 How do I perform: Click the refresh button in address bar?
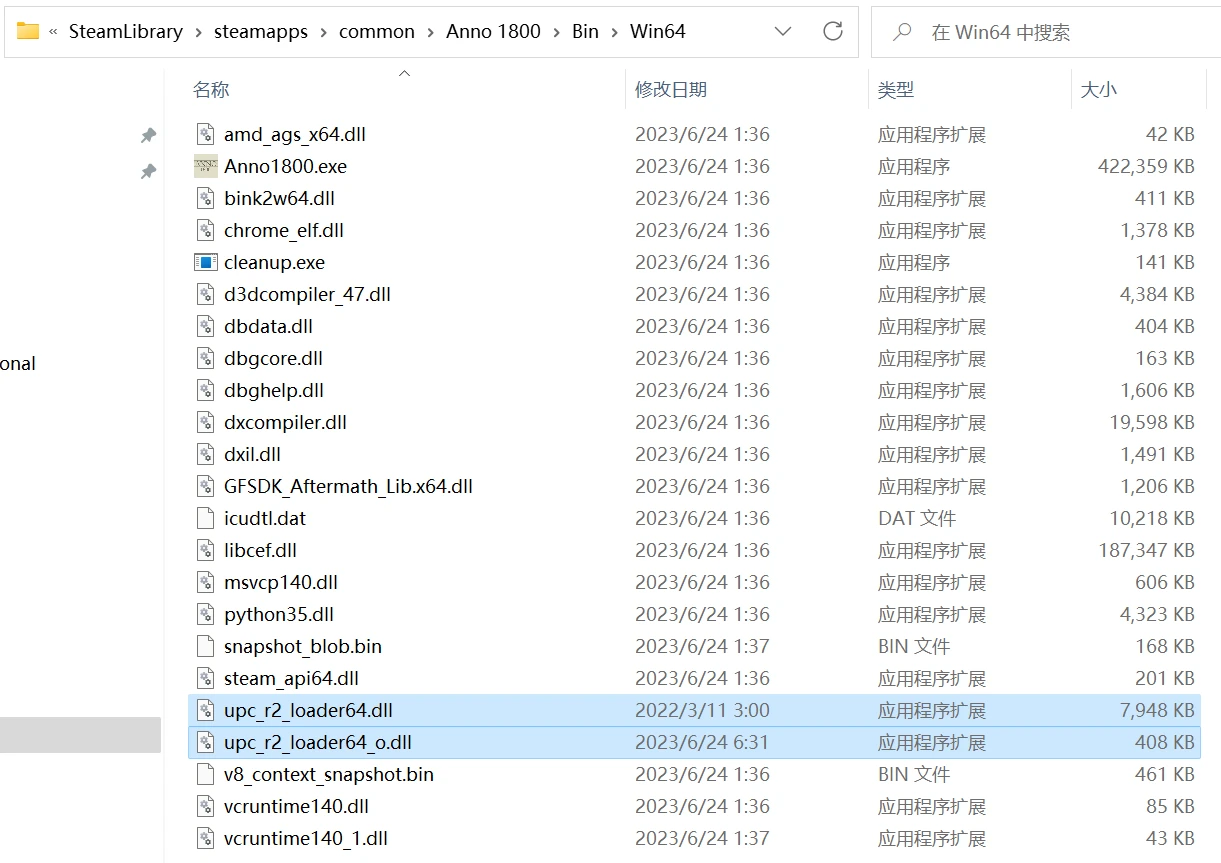(x=832, y=31)
